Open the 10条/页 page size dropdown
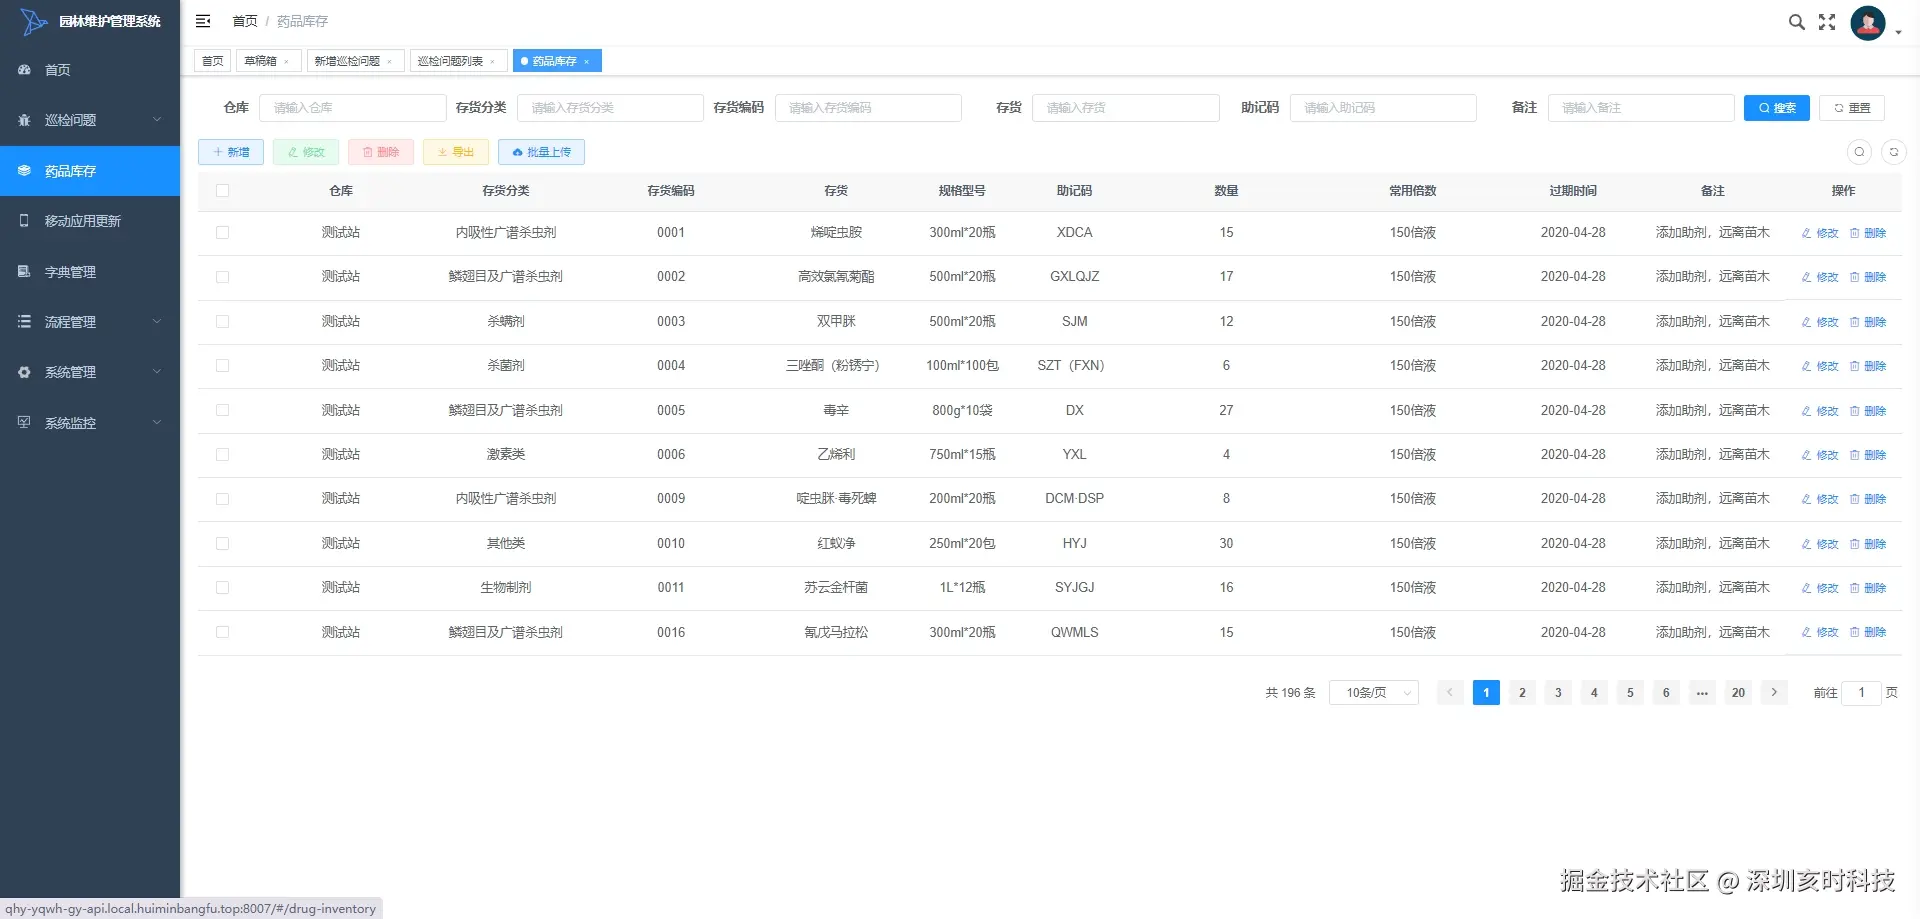Screen dimensions: 1920x919 tap(1374, 692)
